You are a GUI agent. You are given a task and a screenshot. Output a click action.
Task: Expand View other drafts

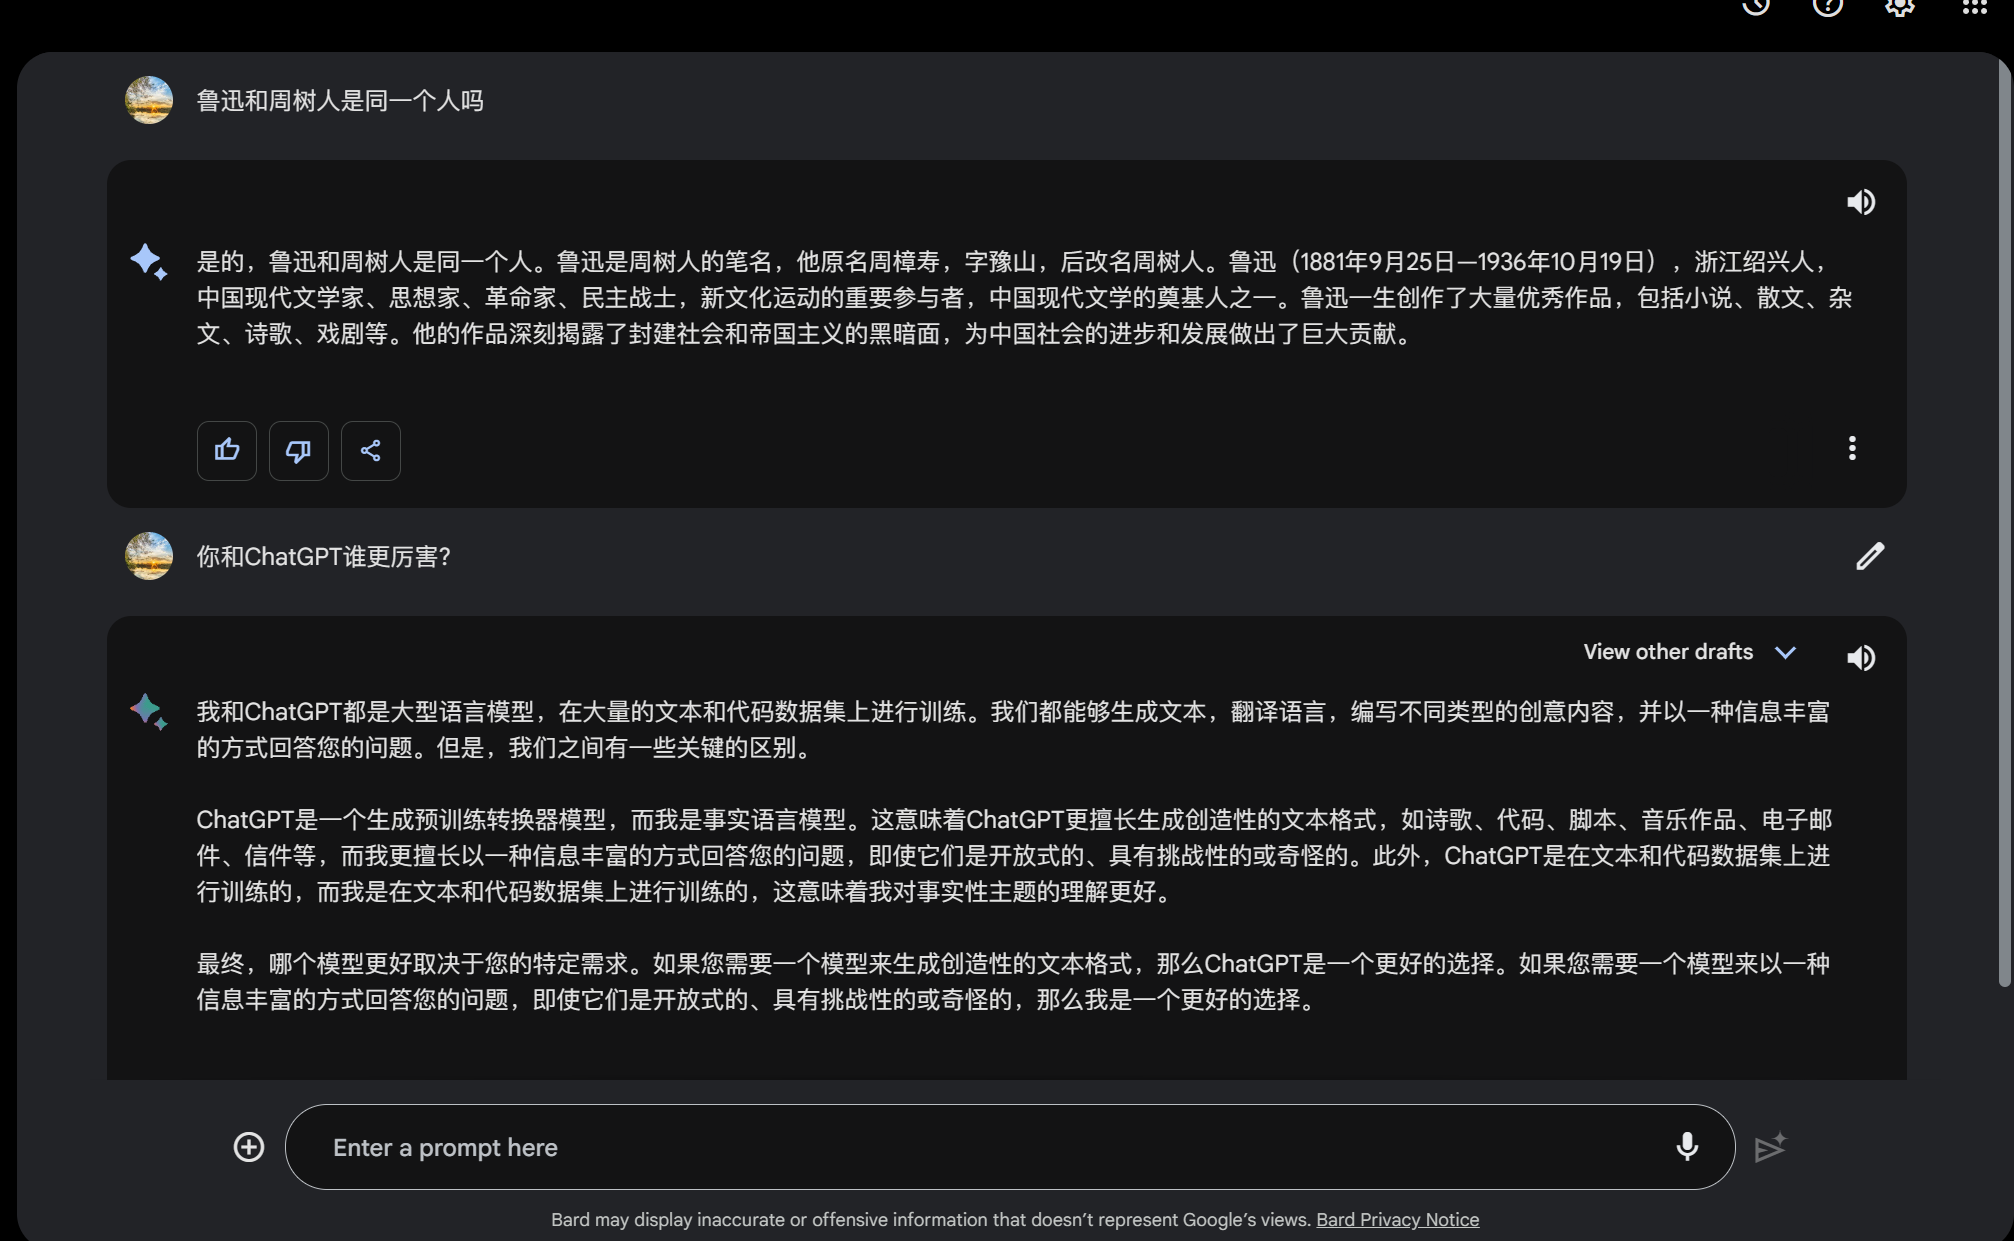1690,652
